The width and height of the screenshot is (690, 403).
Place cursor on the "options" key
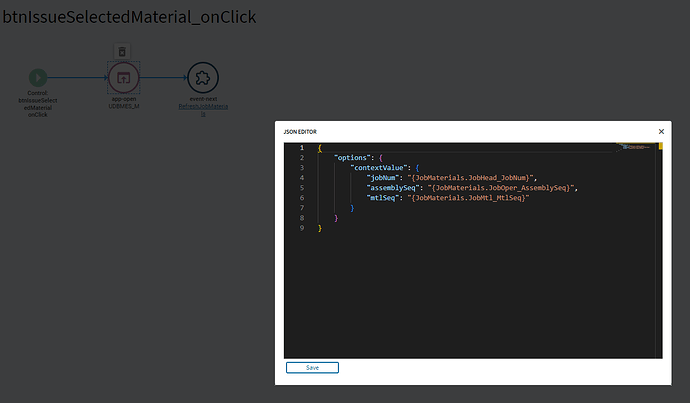point(352,158)
